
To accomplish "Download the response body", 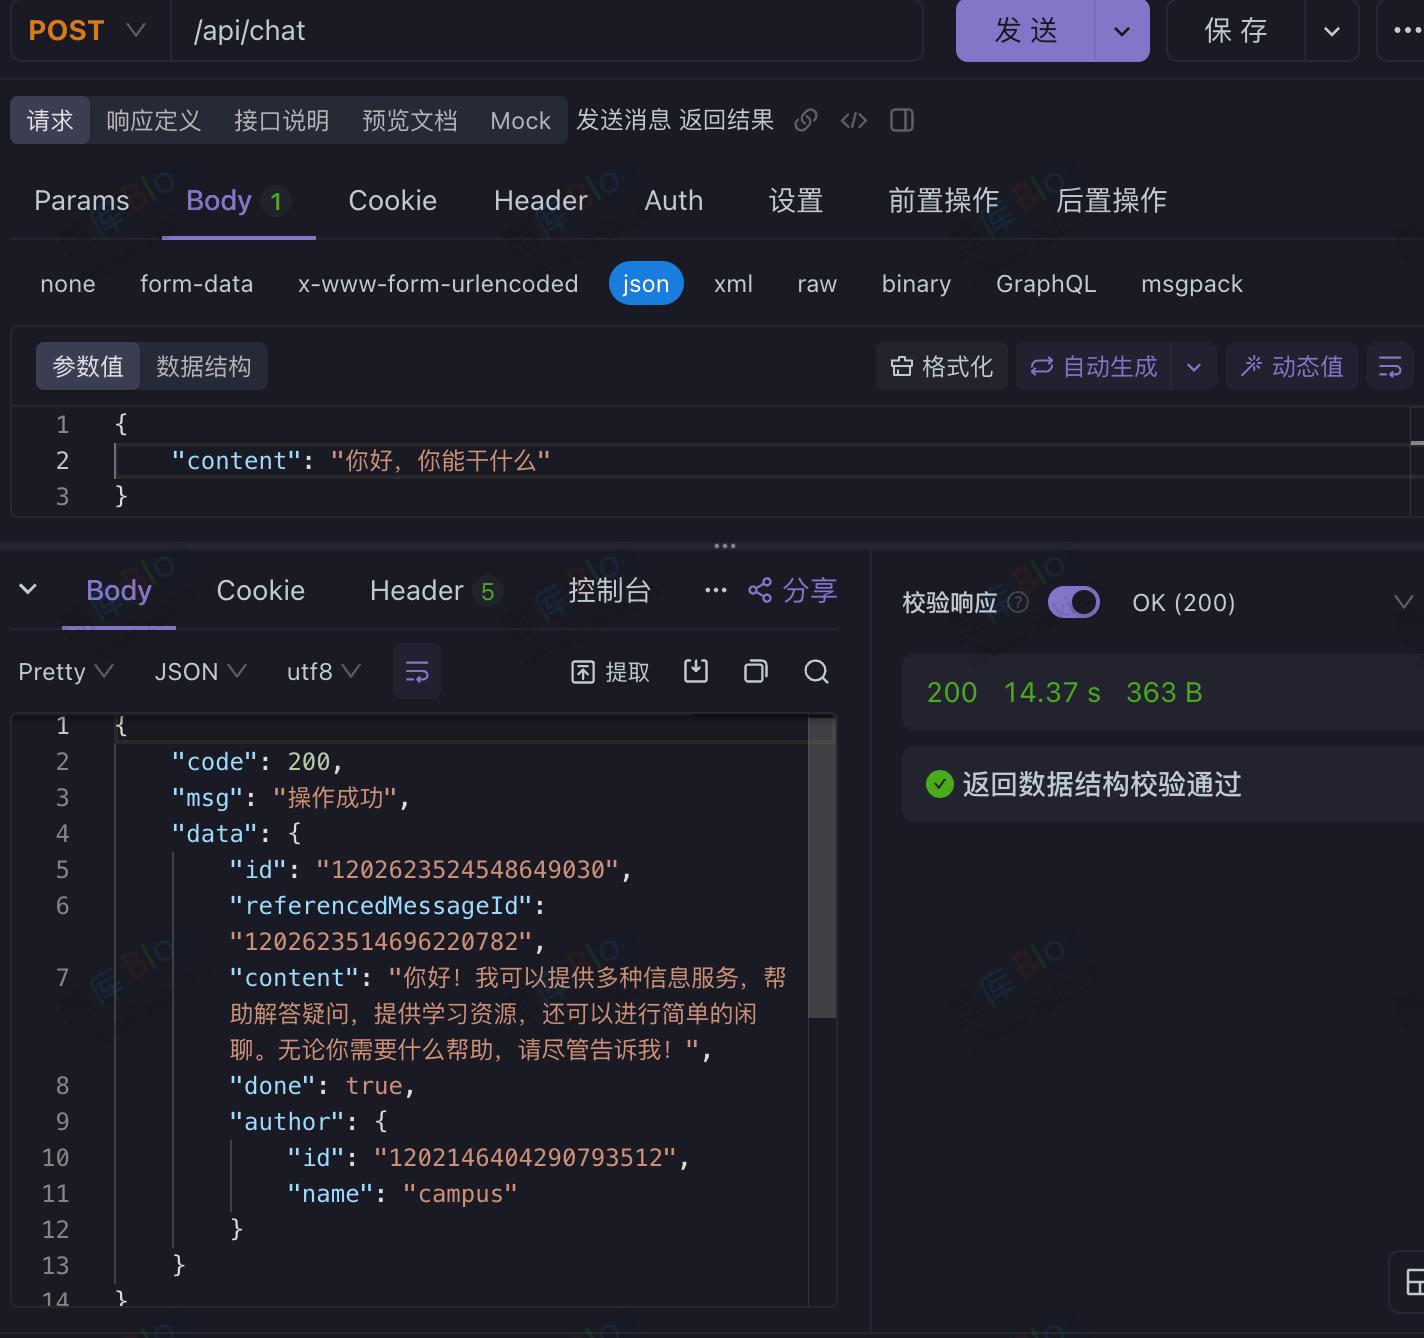I will (697, 671).
